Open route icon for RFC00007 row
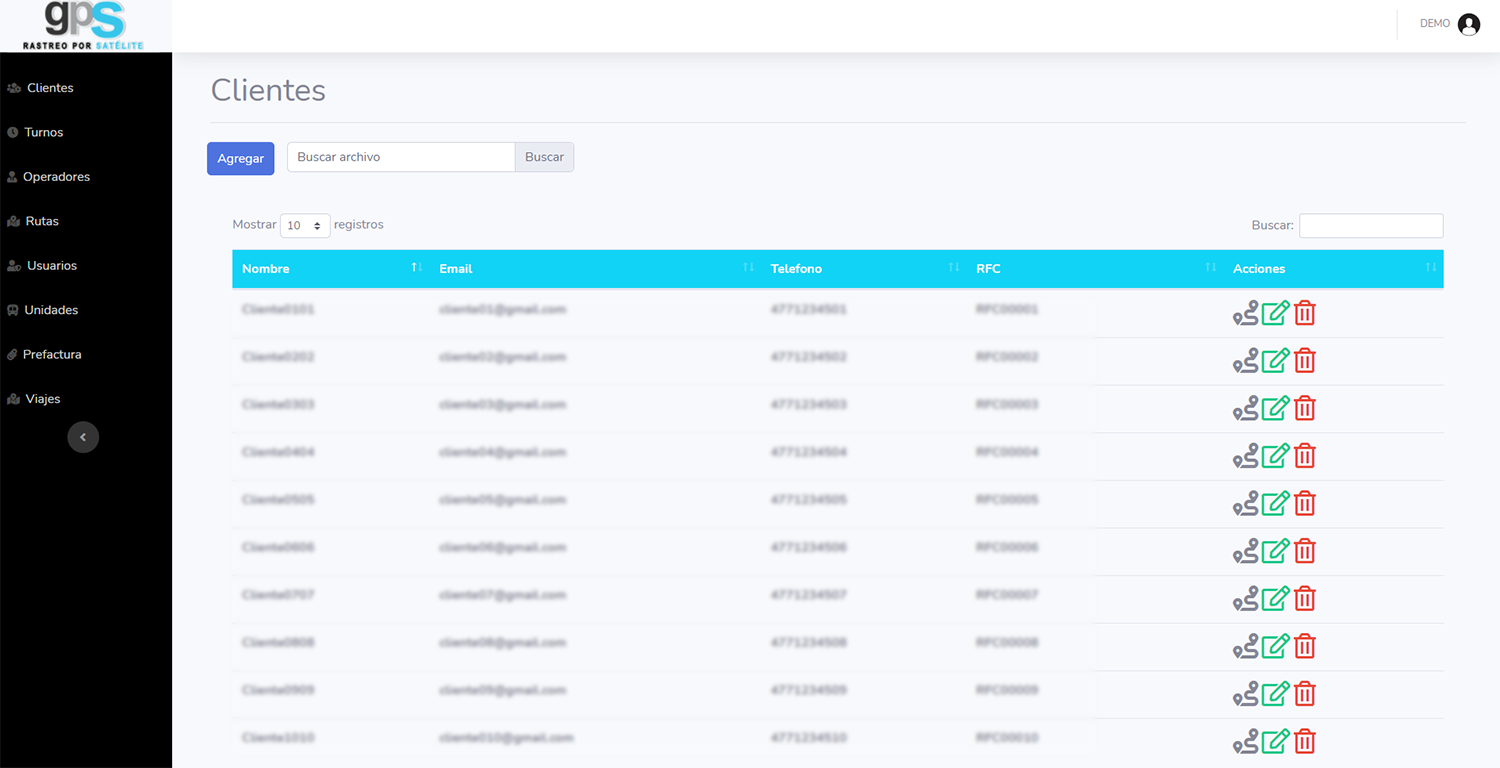This screenshot has height=768, width=1500. pyautogui.click(x=1245, y=599)
